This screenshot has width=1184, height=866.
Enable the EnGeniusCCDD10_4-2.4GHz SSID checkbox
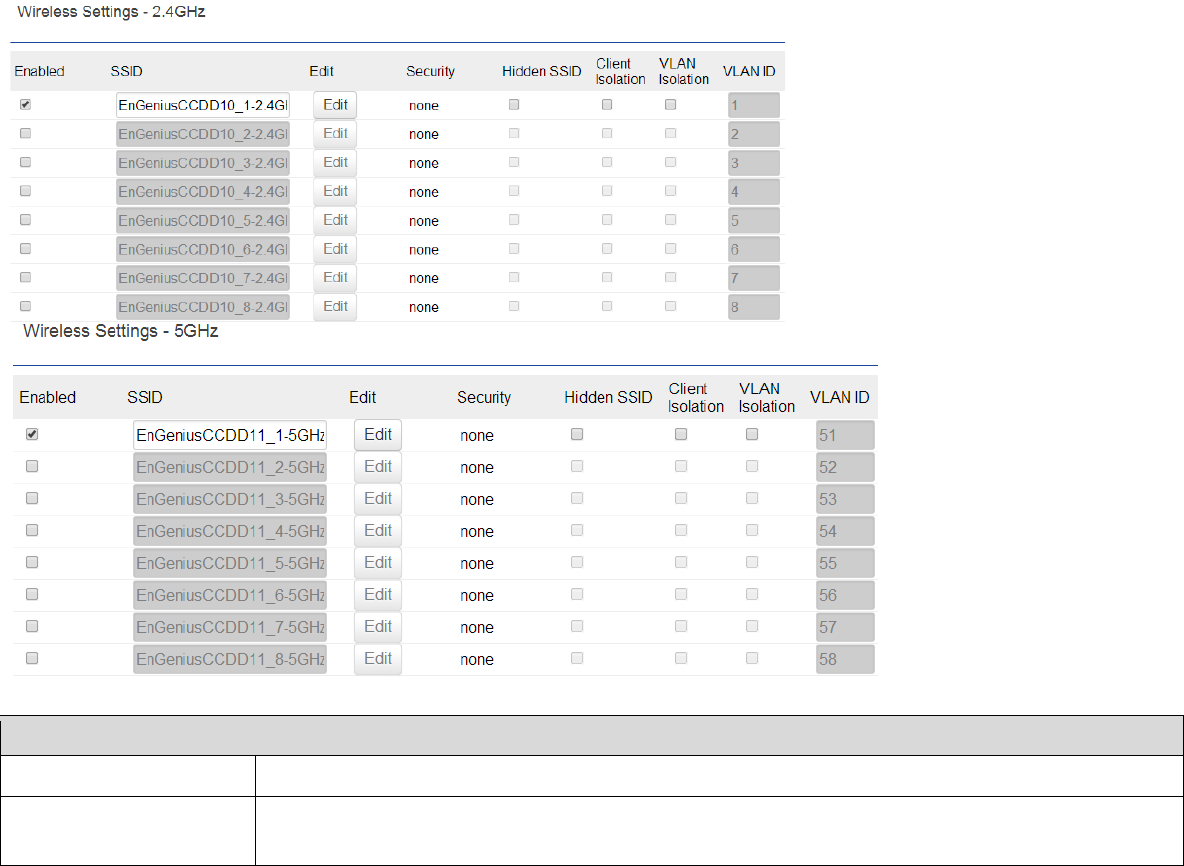click(x=26, y=191)
